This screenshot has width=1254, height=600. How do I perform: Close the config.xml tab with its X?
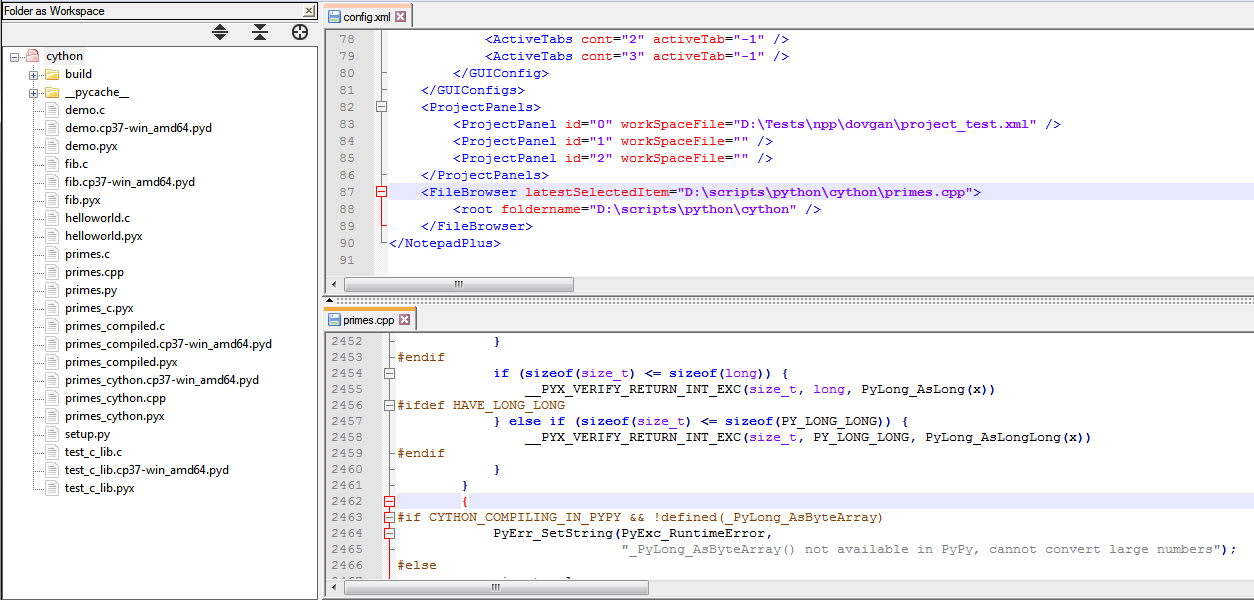coord(401,17)
